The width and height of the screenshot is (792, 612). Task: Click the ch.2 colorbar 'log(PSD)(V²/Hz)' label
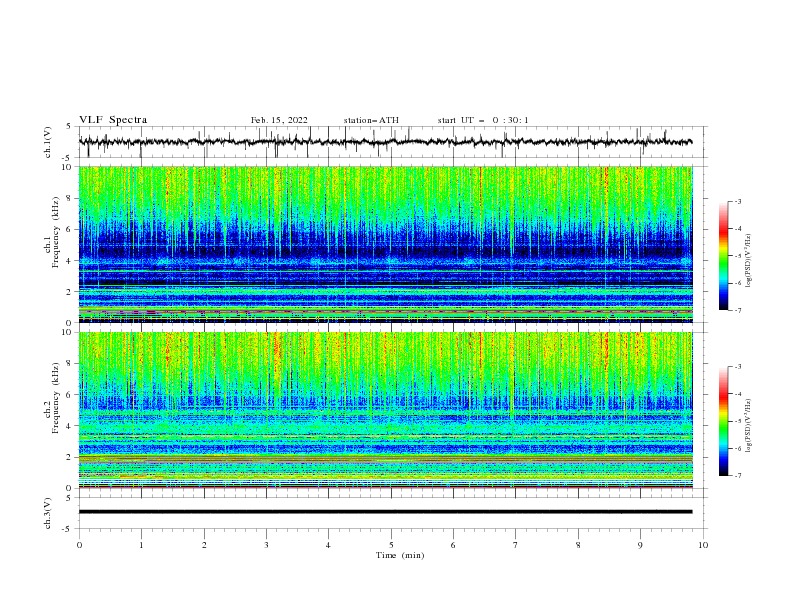tap(749, 426)
